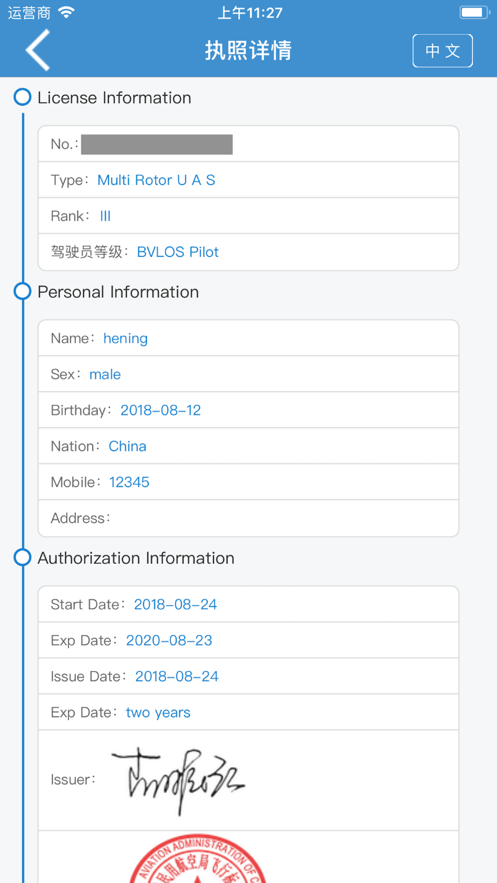Image resolution: width=497 pixels, height=883 pixels.
Task: Tap the Wi-Fi status icon
Action: point(66,12)
